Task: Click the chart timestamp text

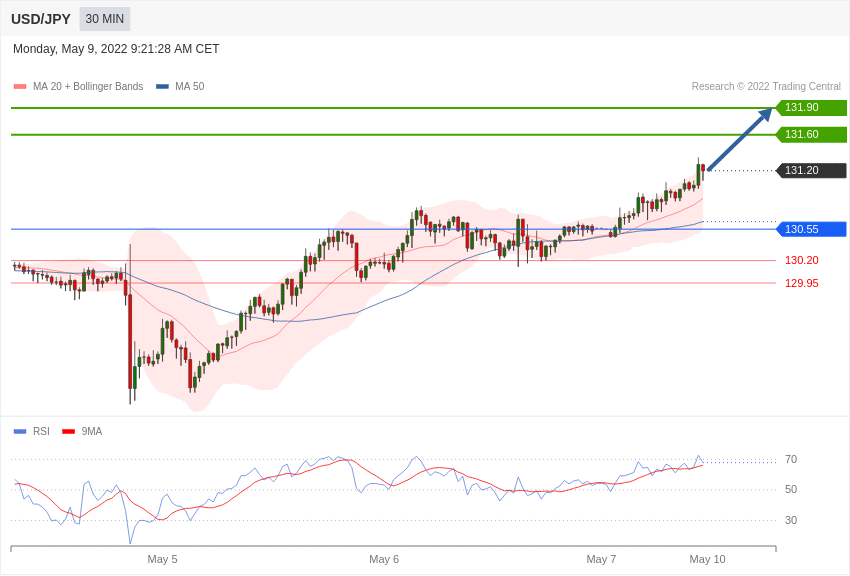Action: (116, 49)
